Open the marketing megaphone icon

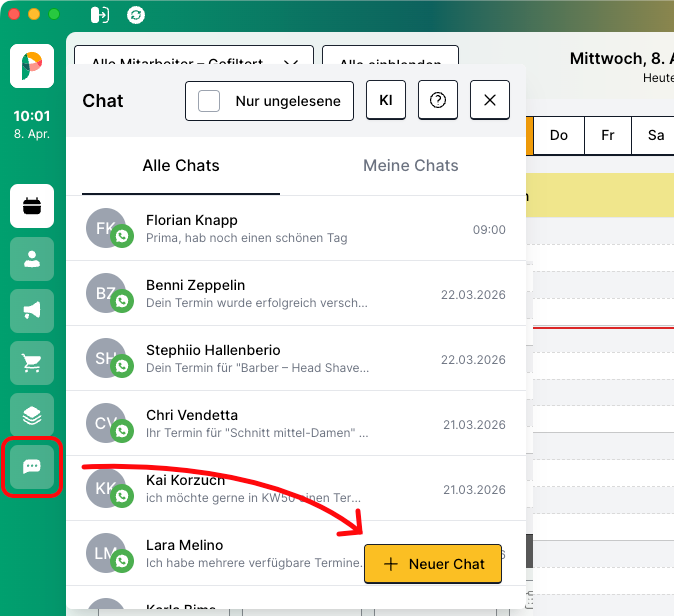[32, 311]
